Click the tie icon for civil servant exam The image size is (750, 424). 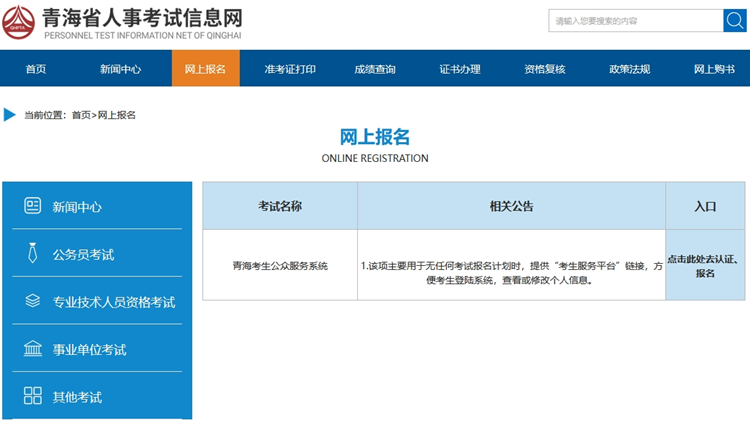33,254
